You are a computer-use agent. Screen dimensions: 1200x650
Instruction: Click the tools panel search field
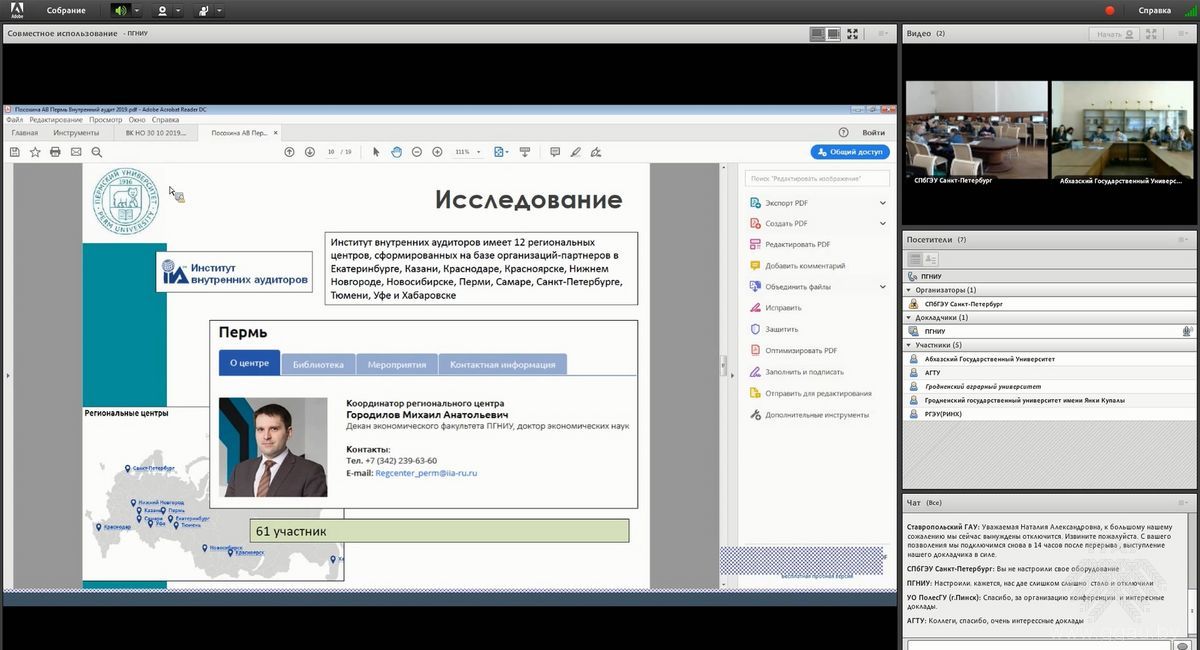pyautogui.click(x=817, y=179)
